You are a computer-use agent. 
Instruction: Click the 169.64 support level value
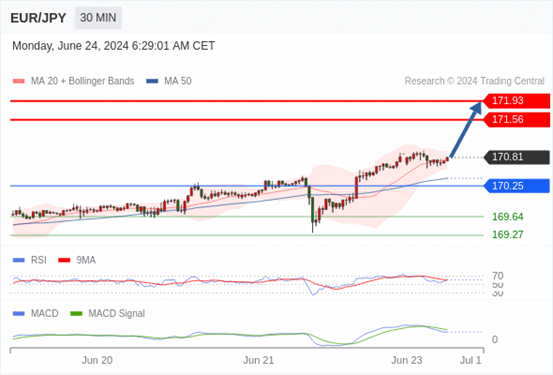click(508, 217)
